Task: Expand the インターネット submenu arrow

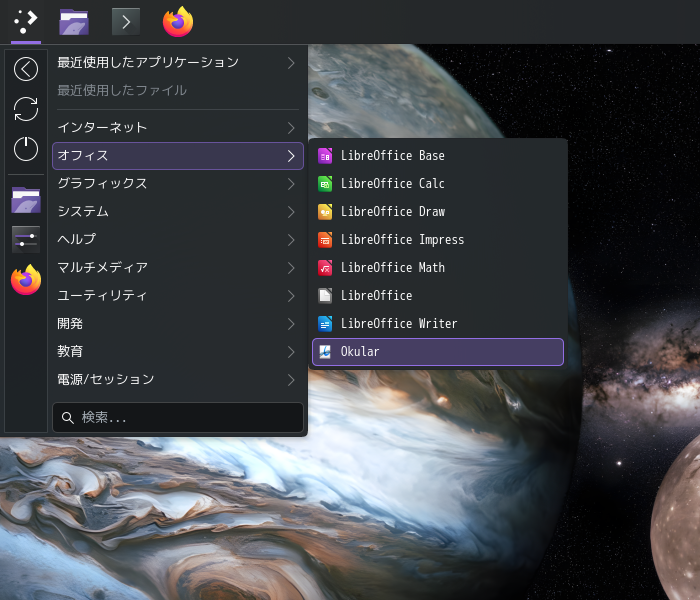Action: [x=291, y=128]
